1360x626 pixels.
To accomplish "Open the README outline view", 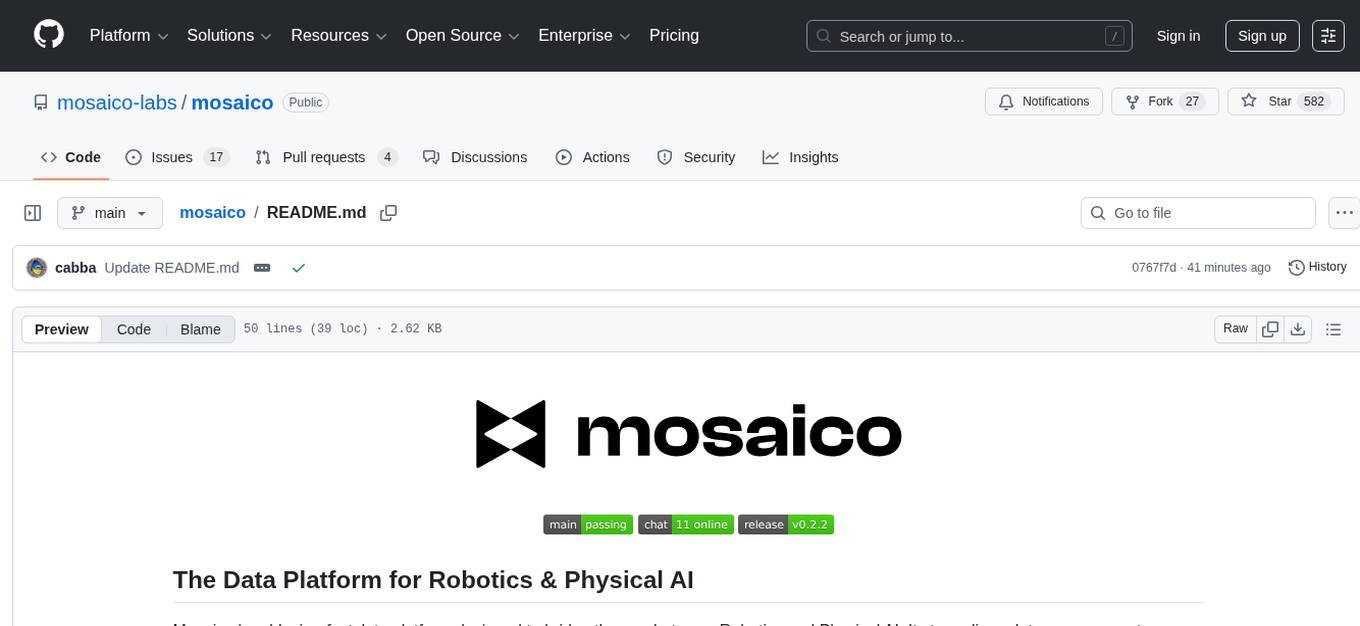I will pos(1334,328).
